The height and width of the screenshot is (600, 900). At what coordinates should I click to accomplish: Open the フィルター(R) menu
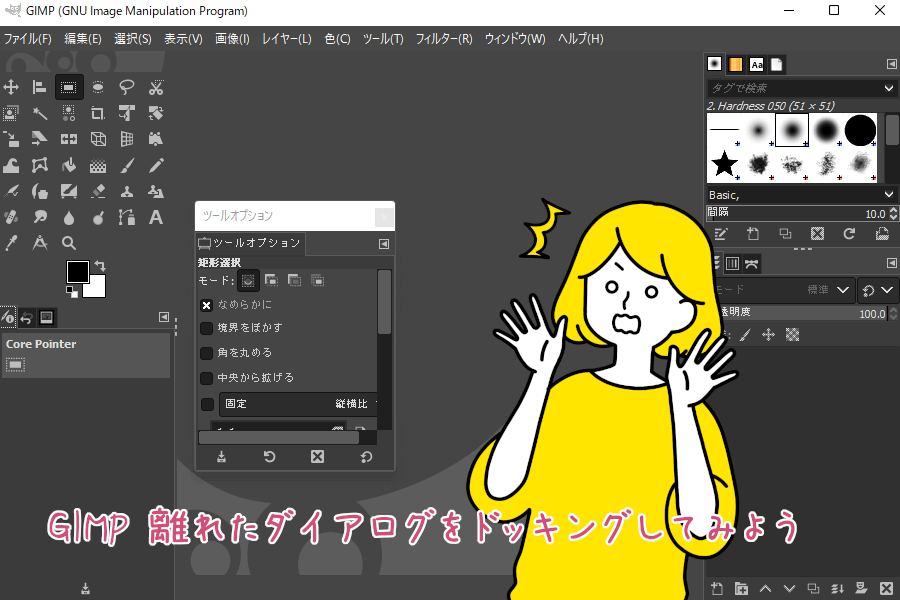444,38
